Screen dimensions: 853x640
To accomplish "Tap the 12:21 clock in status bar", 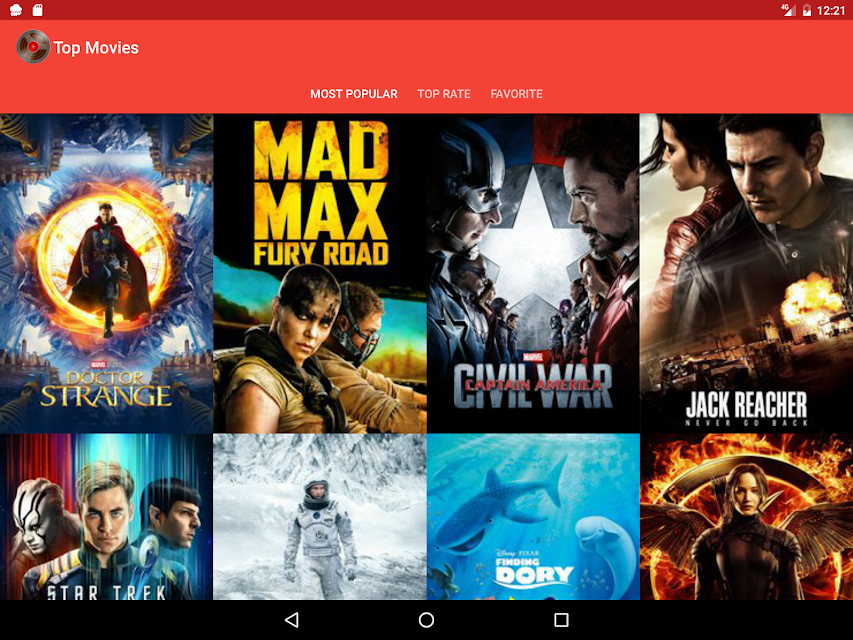I will click(x=831, y=10).
